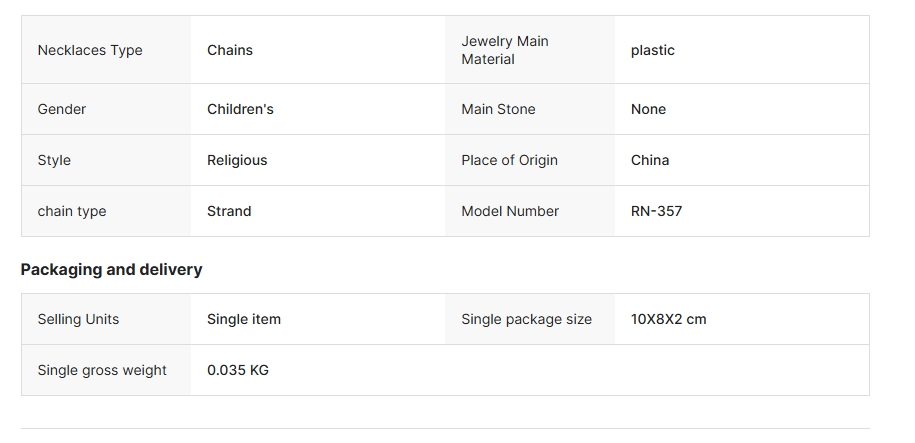Click the Jewelry Main Material label
The image size is (915, 443).
(x=505, y=50)
